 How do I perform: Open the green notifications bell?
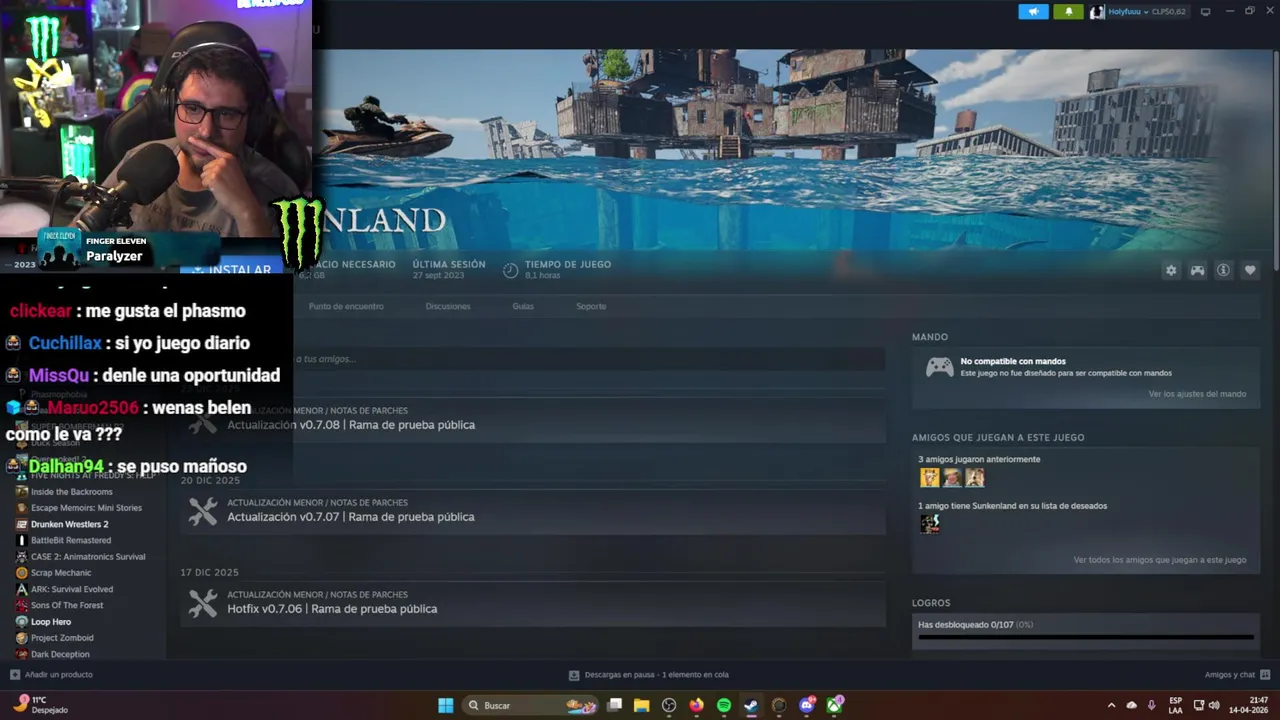[1068, 11]
